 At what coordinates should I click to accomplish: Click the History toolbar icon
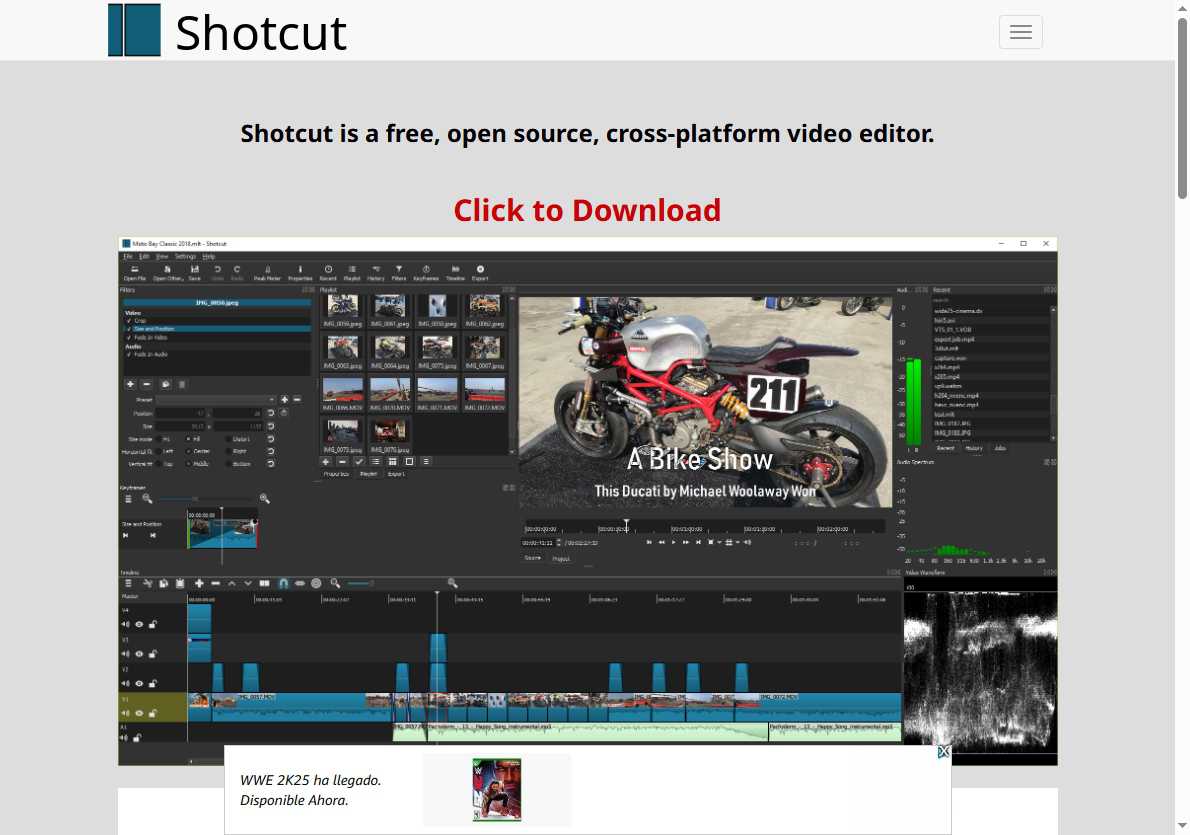376,273
